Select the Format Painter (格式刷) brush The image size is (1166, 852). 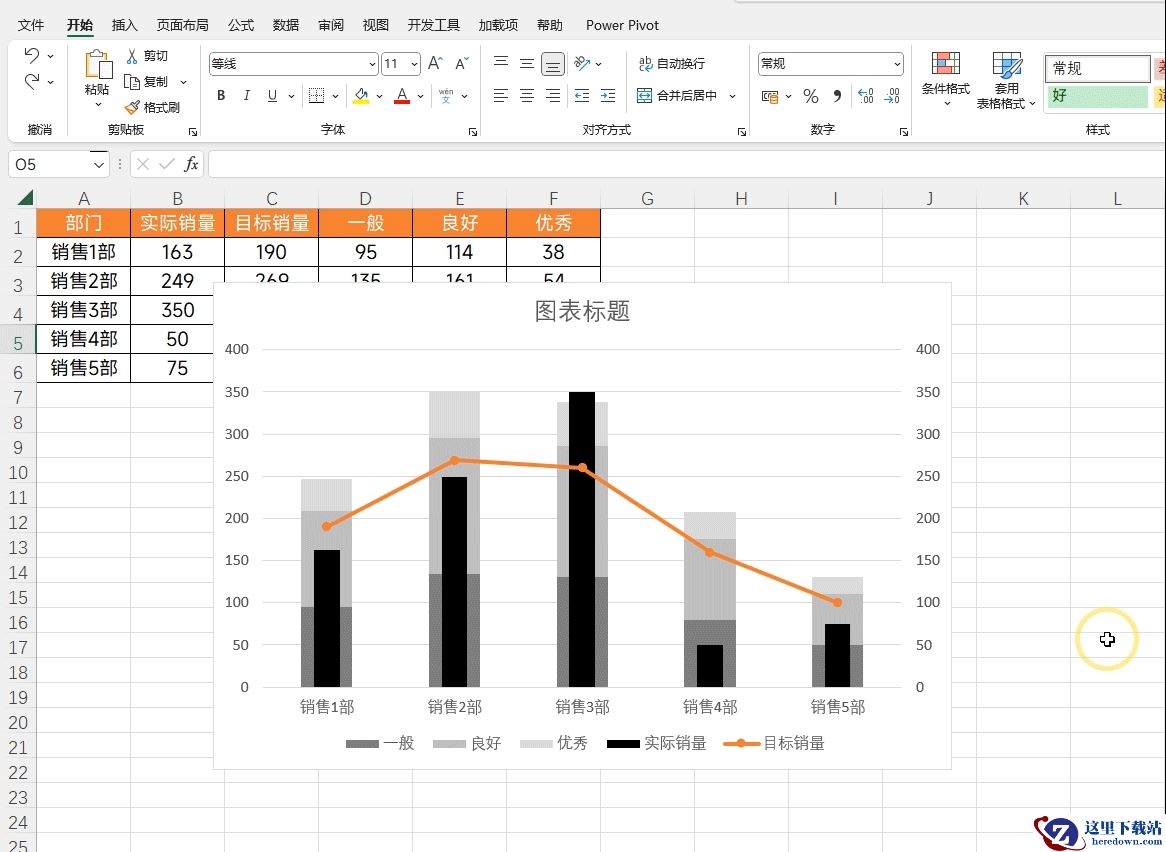pyautogui.click(x=132, y=107)
